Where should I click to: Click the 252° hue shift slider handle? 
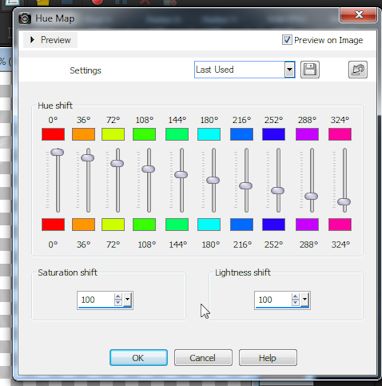277,191
